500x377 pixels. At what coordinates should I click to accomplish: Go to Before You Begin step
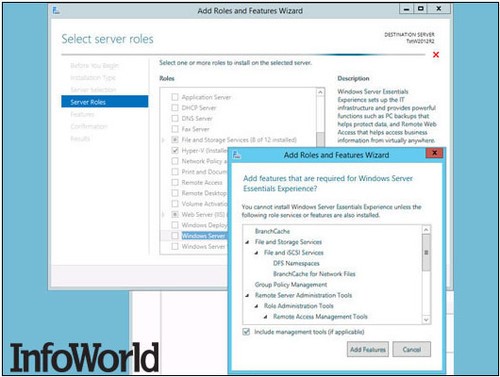click(x=94, y=65)
